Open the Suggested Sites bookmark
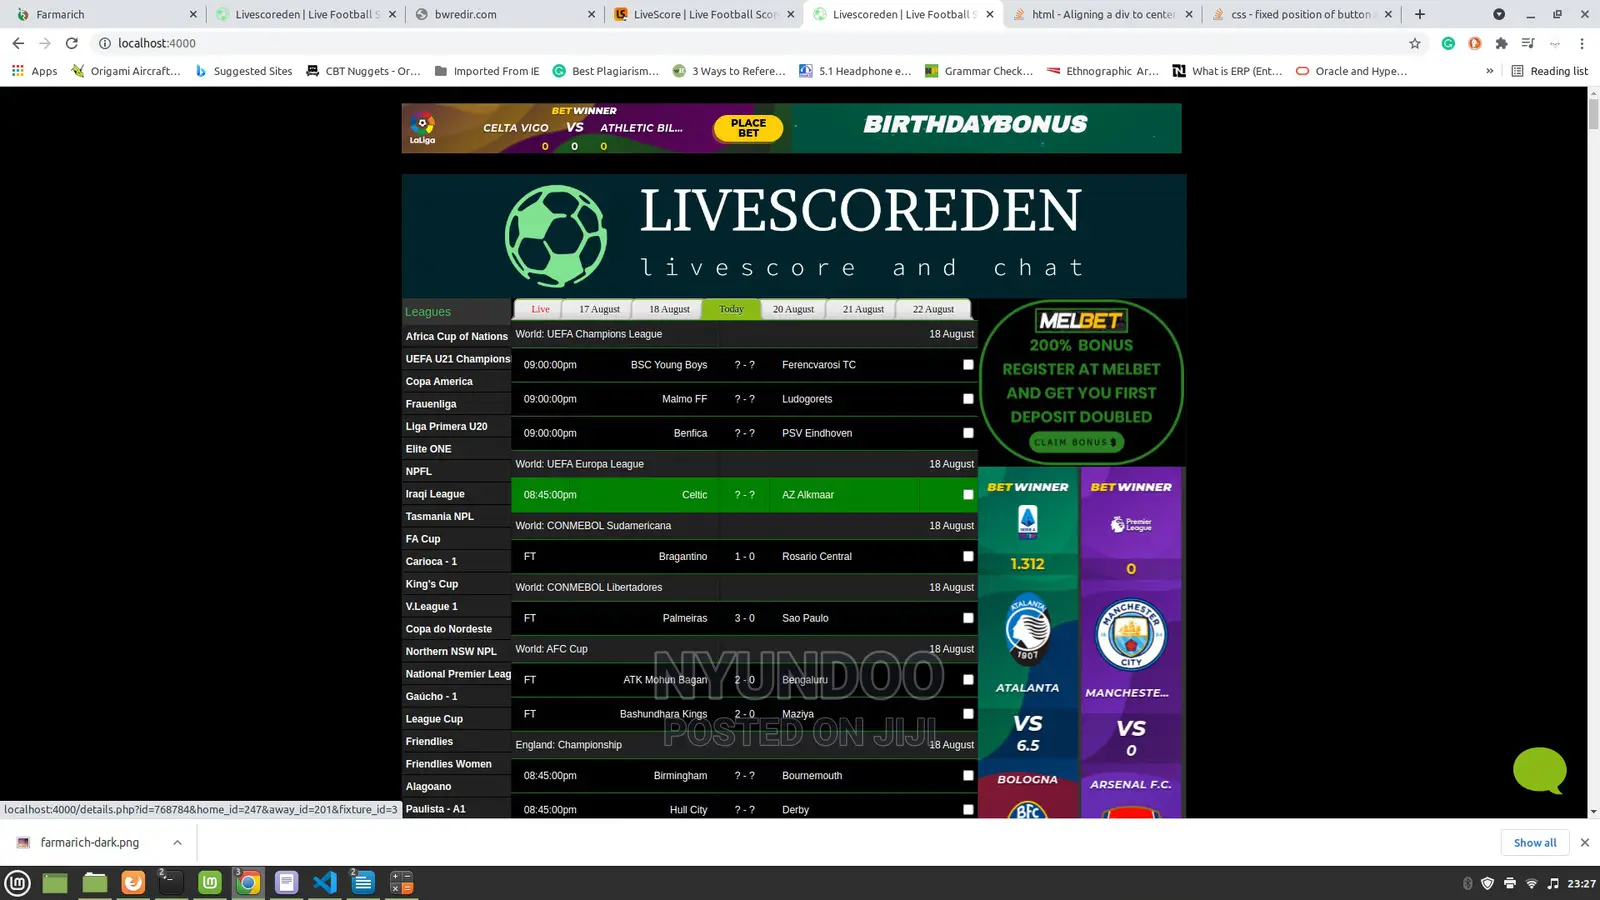 pyautogui.click(x=243, y=71)
